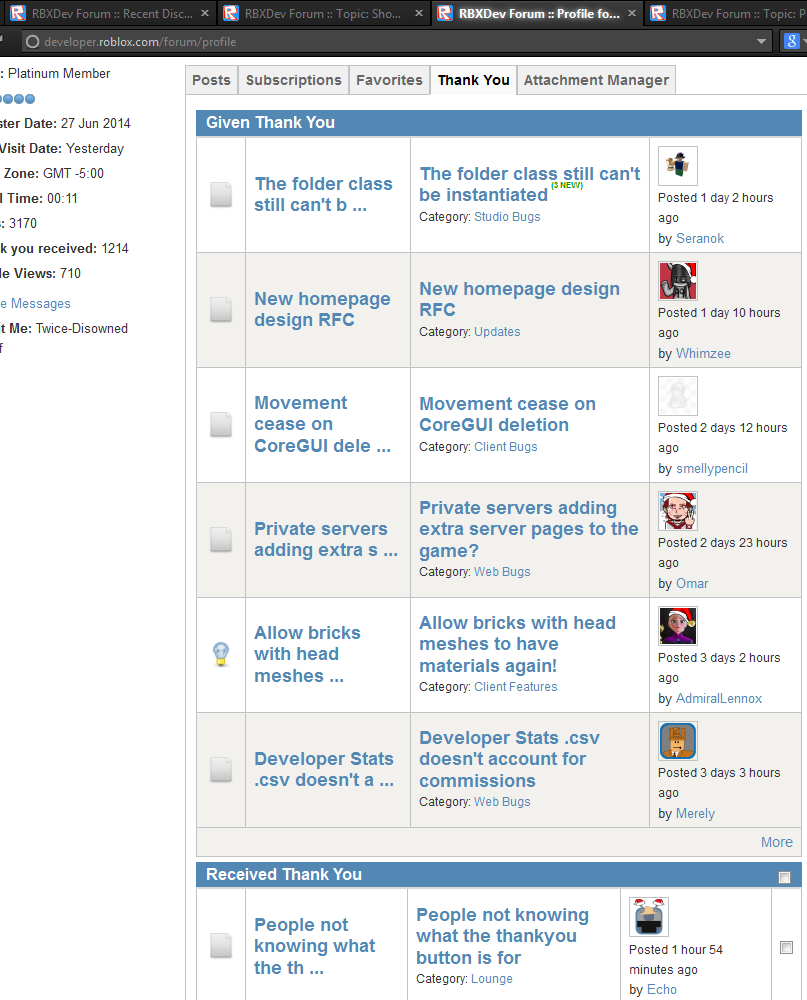The height and width of the screenshot is (1000, 807).
Task: Open AdmiralLennox's avatar thumbnail
Action: tap(677, 626)
